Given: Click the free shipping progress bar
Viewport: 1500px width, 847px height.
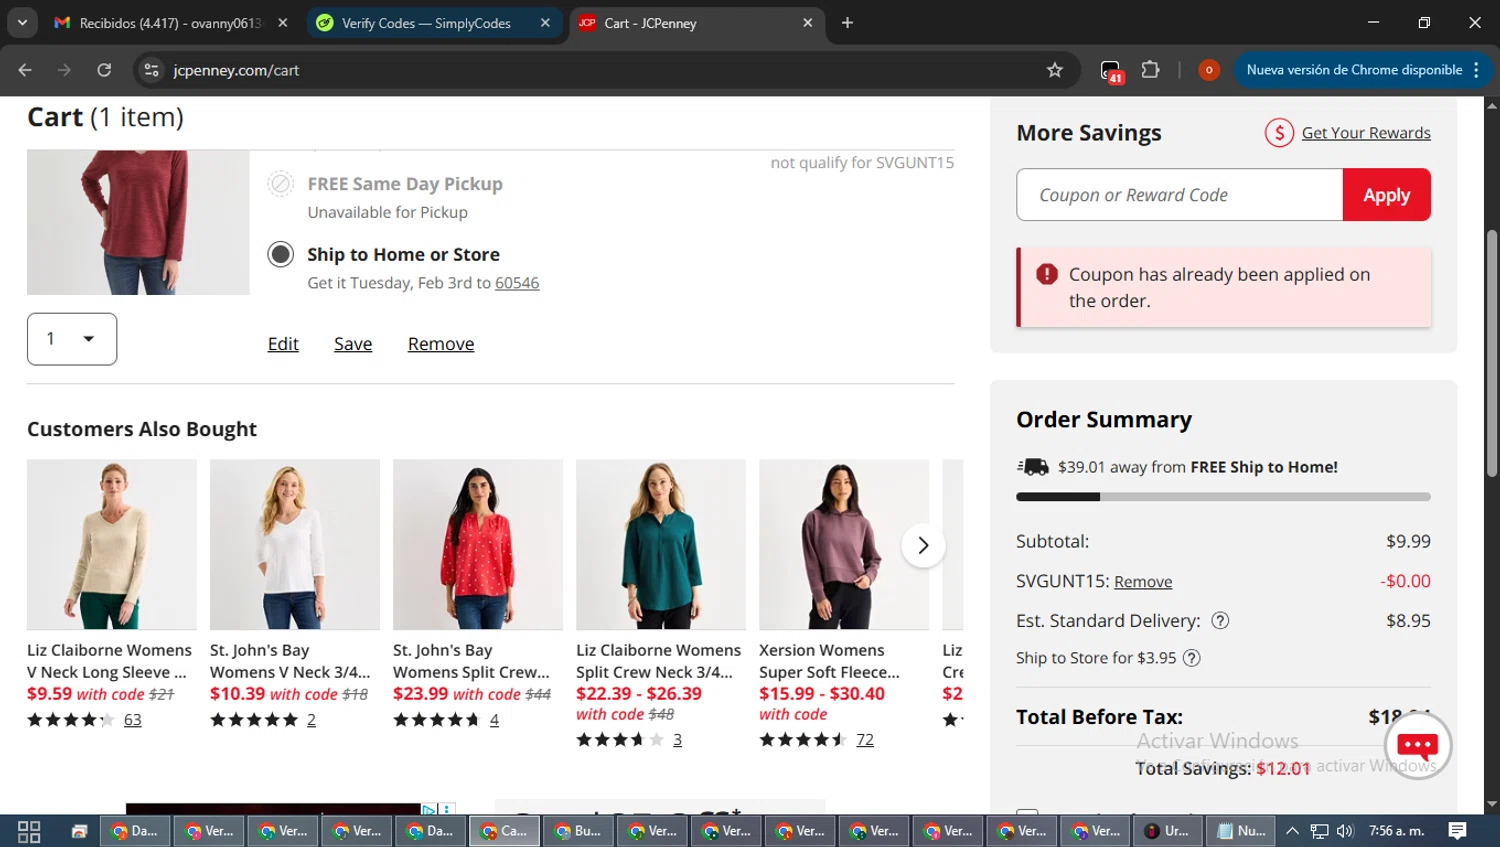Looking at the screenshot, I should [x=1223, y=497].
